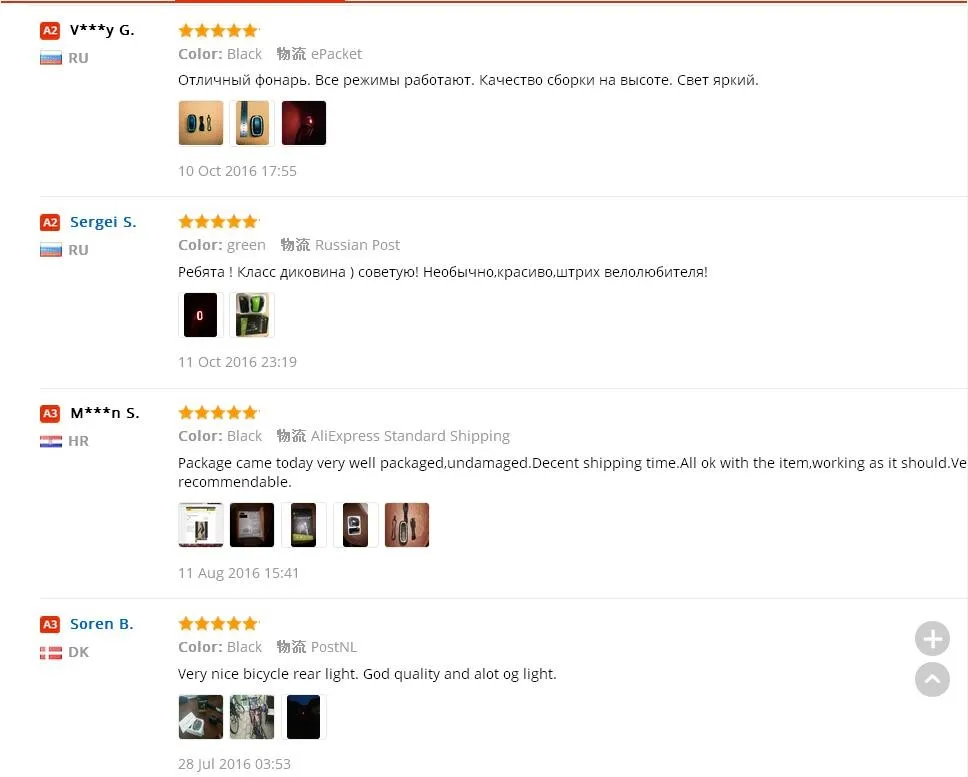View the red glowing light photo thumbnail
Image resolution: width=968 pixels, height=777 pixels.
coord(304,123)
